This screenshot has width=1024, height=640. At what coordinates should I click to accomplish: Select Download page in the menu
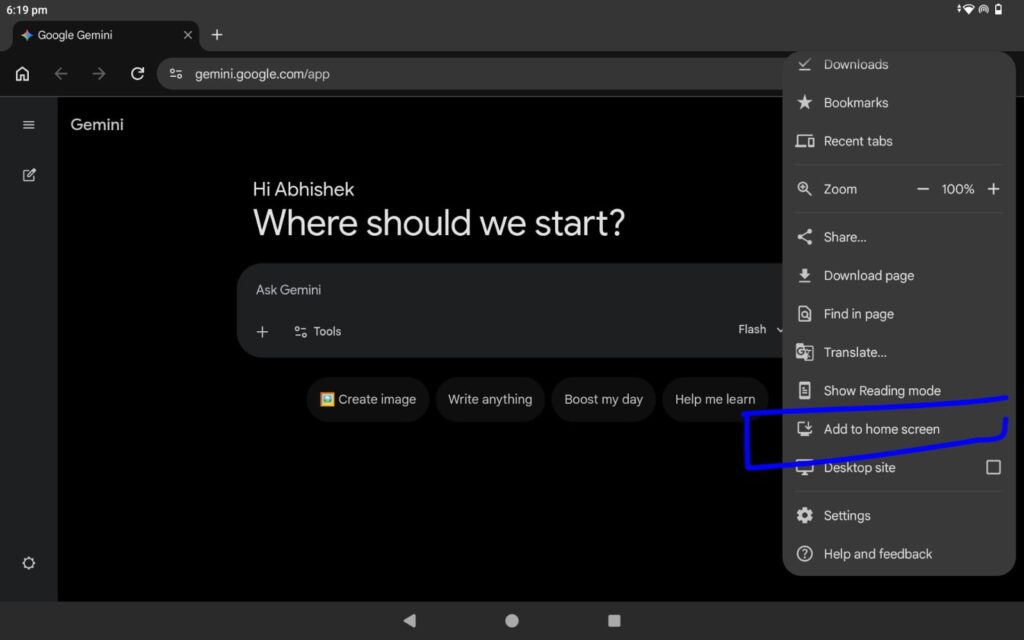click(x=899, y=276)
